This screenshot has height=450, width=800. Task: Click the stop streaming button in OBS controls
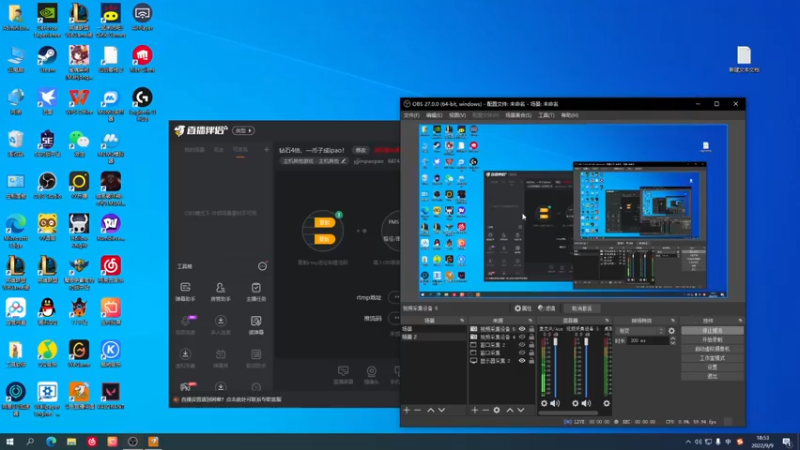[712, 331]
